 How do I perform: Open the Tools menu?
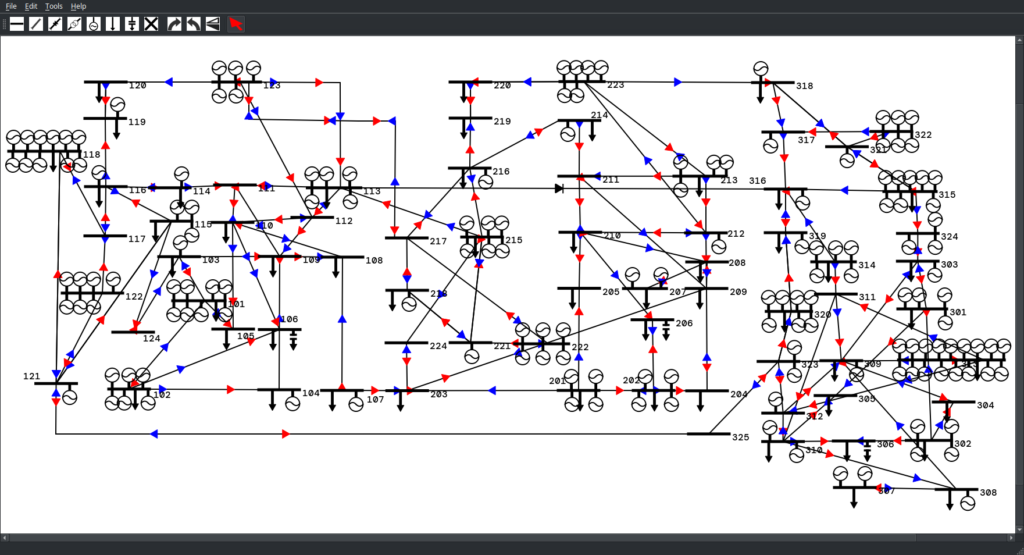pos(54,6)
